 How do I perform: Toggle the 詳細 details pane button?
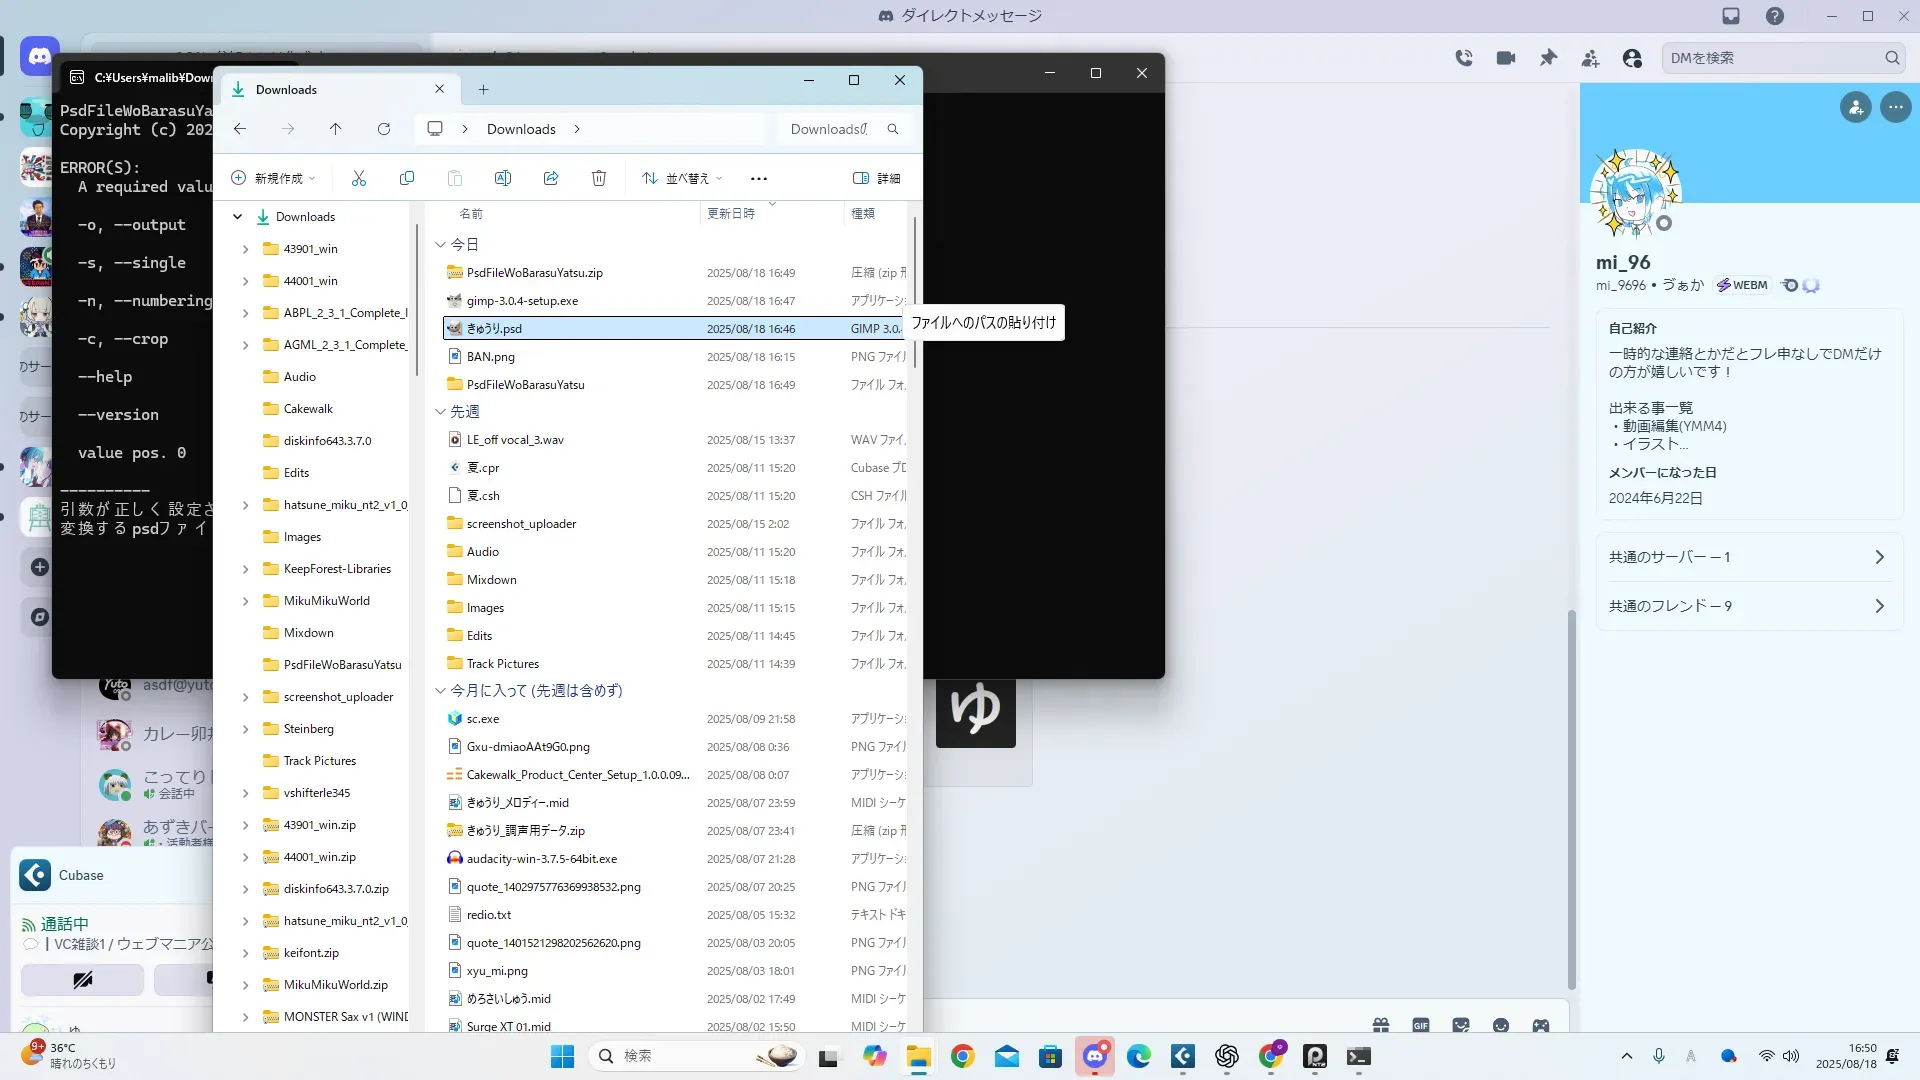(876, 178)
